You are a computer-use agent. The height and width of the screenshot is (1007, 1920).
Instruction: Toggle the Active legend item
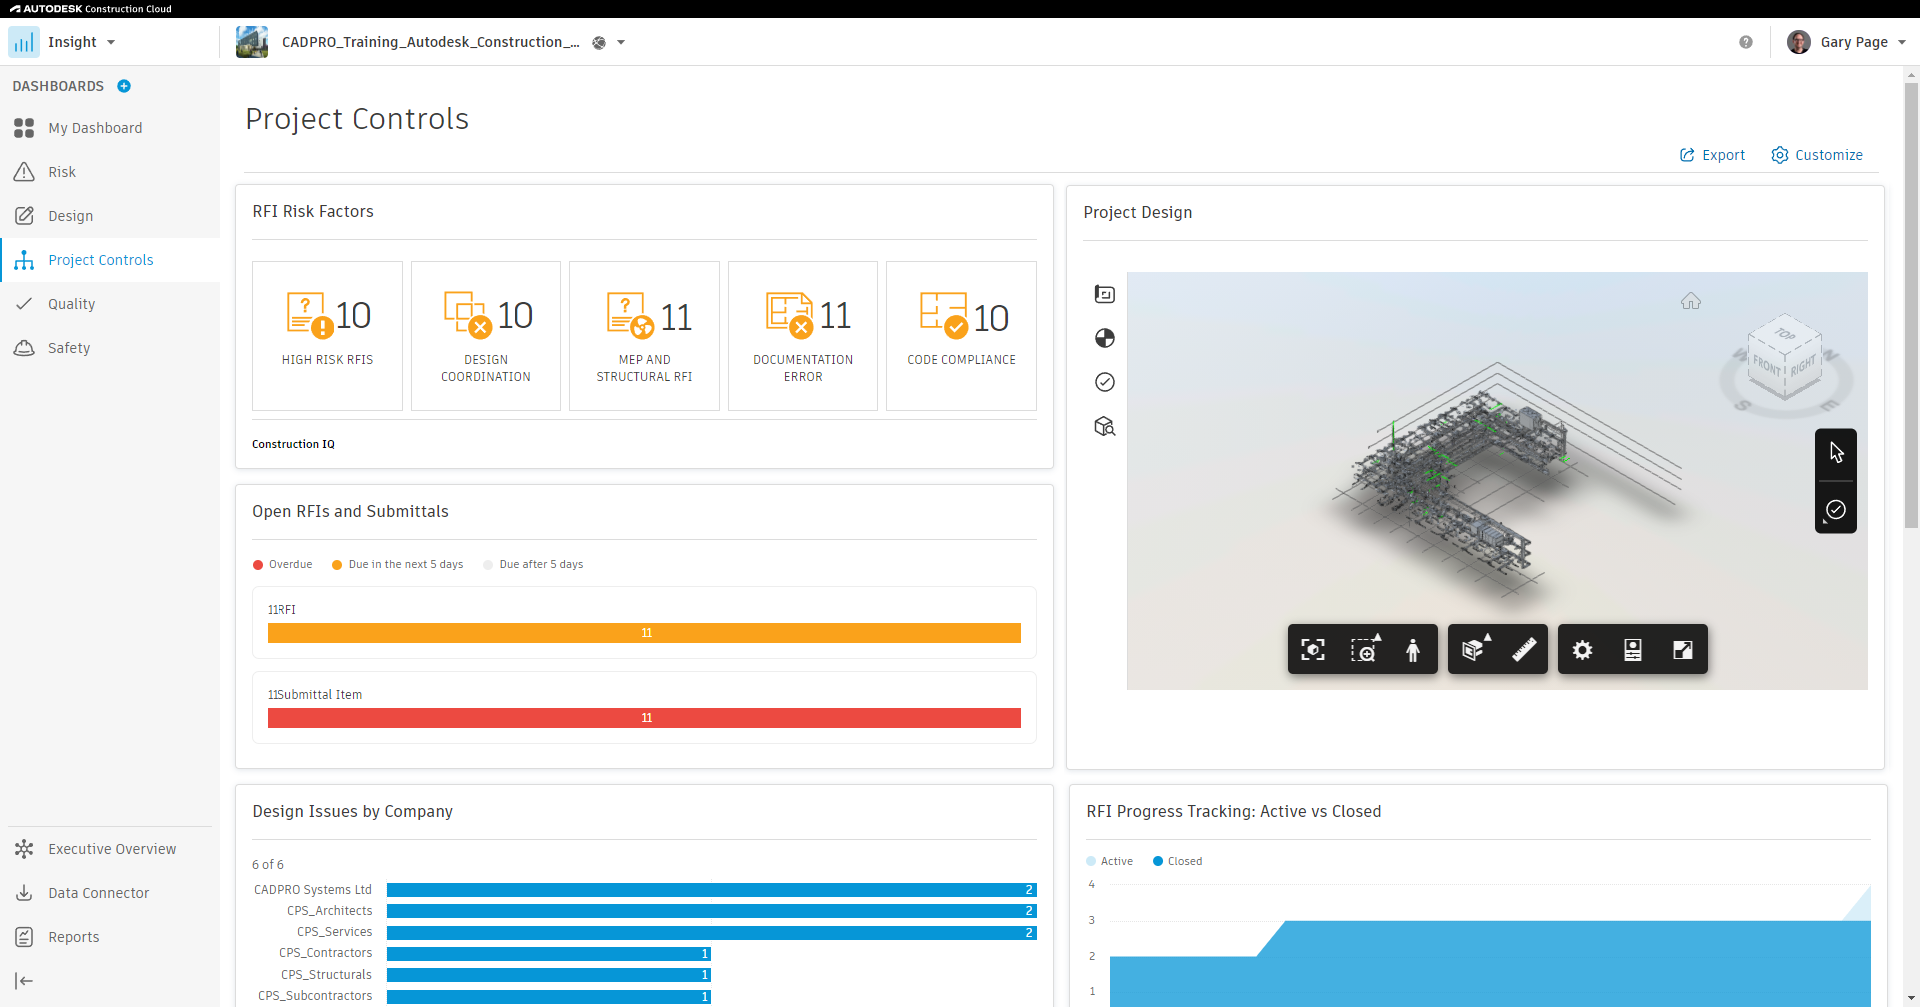tap(1110, 861)
